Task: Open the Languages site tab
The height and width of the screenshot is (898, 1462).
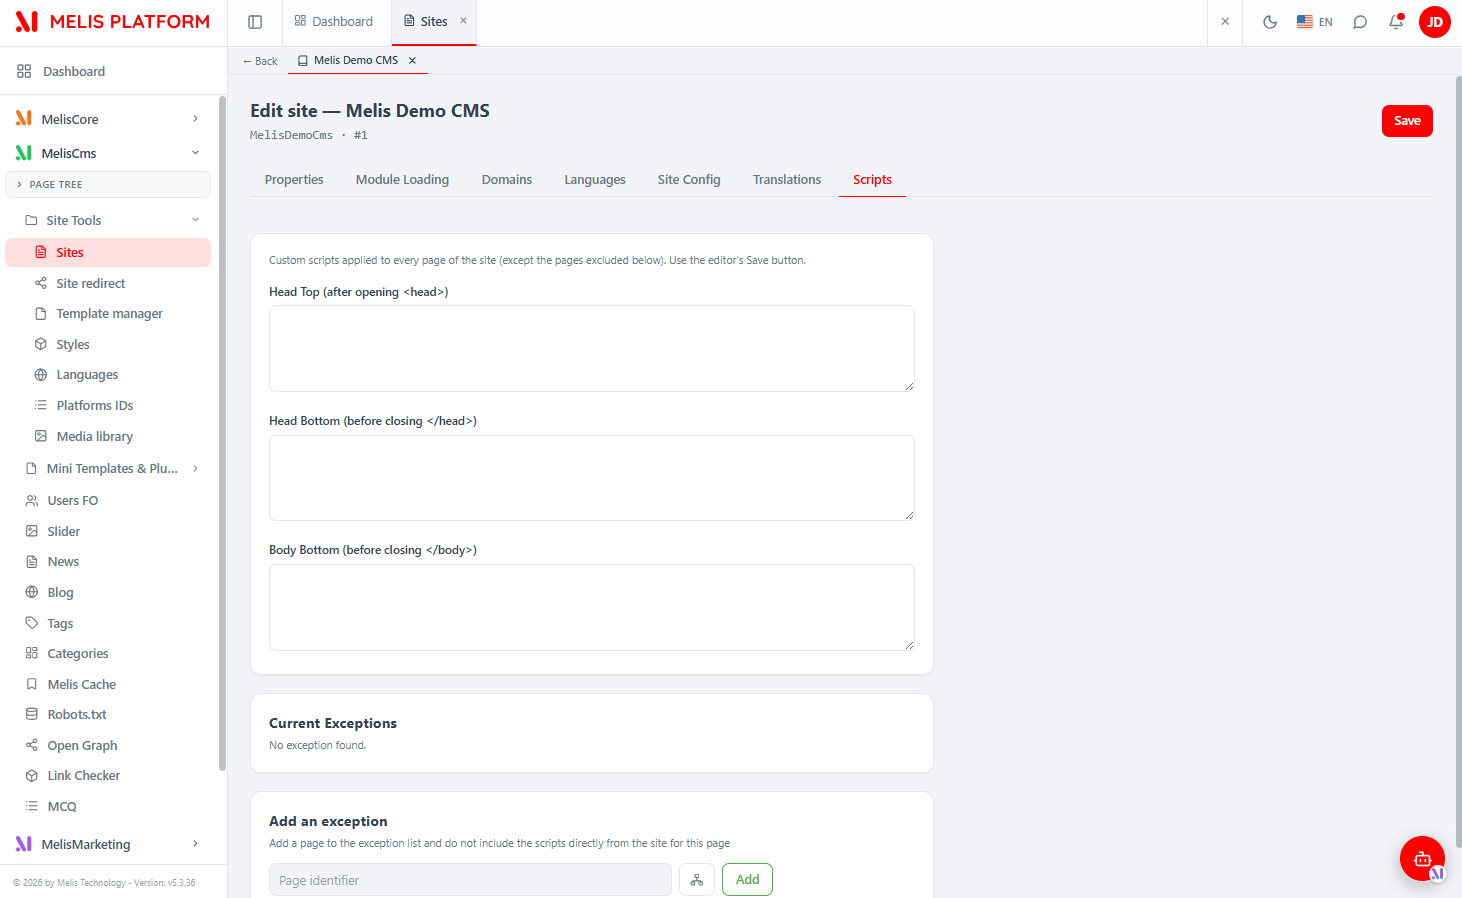Action: 595,180
